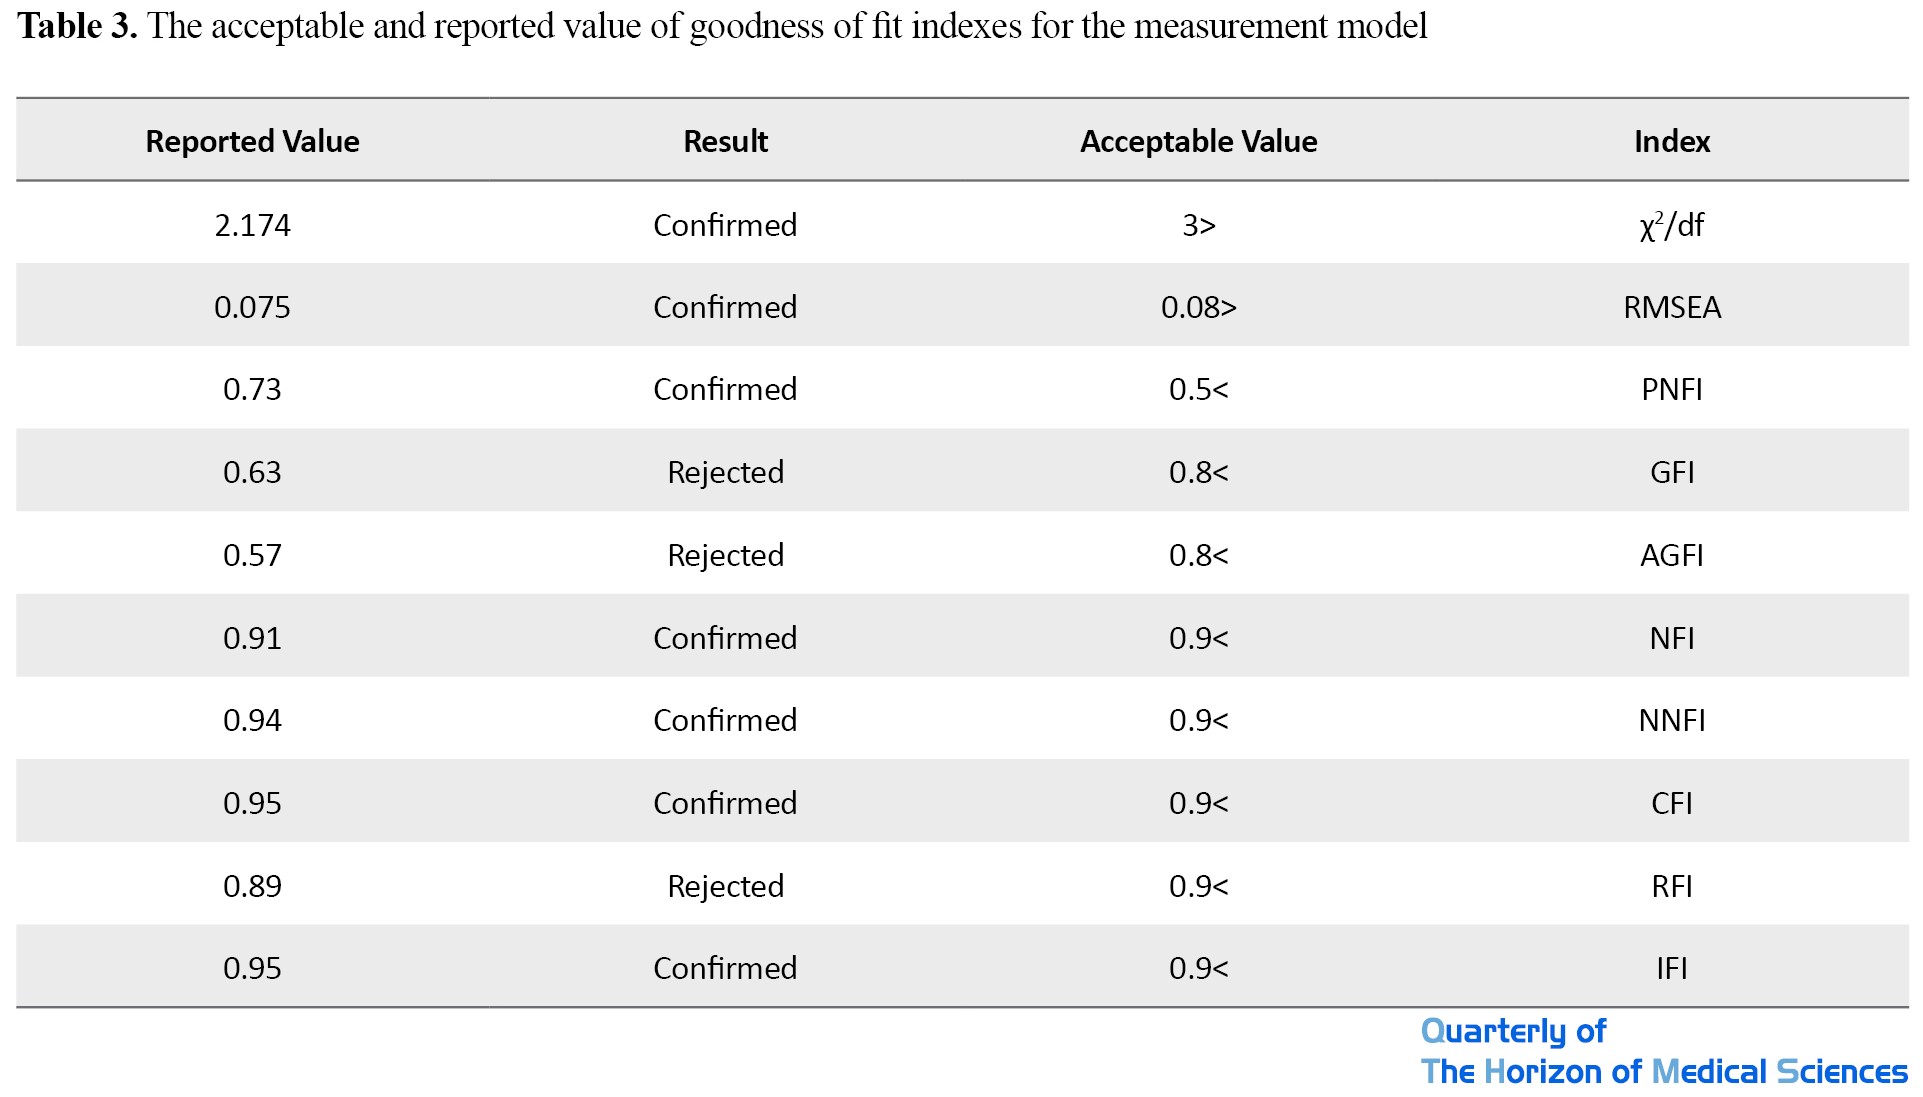Click the Index column header
Screen dimensions: 1923x1097
pyautogui.click(x=1672, y=141)
